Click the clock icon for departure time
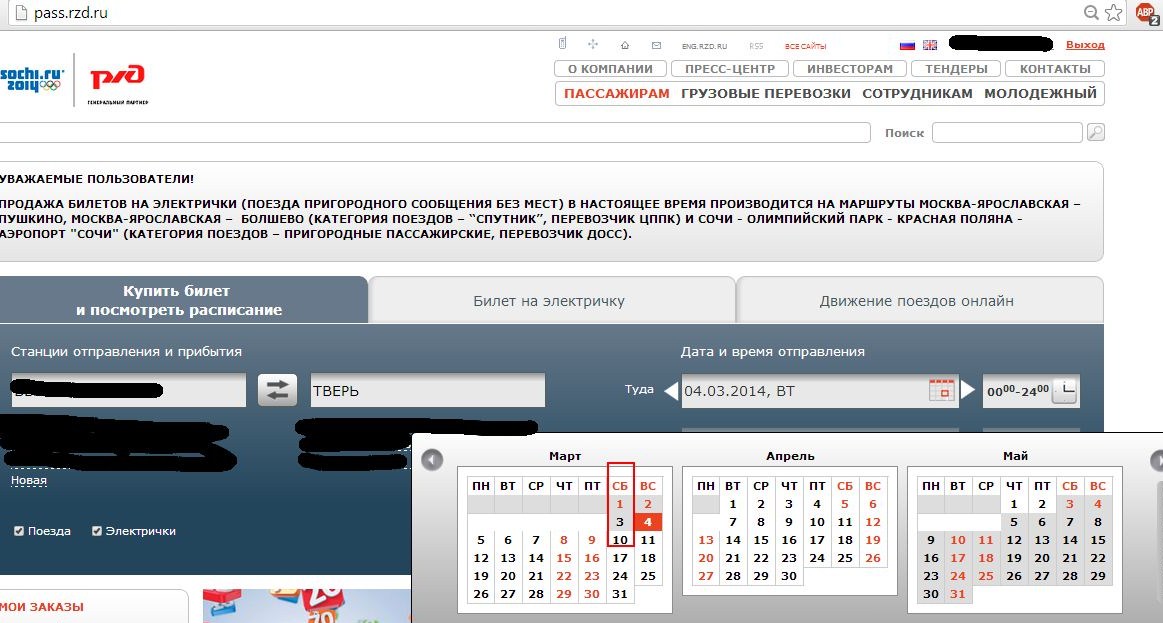The image size is (1163, 623). pyautogui.click(x=1064, y=391)
